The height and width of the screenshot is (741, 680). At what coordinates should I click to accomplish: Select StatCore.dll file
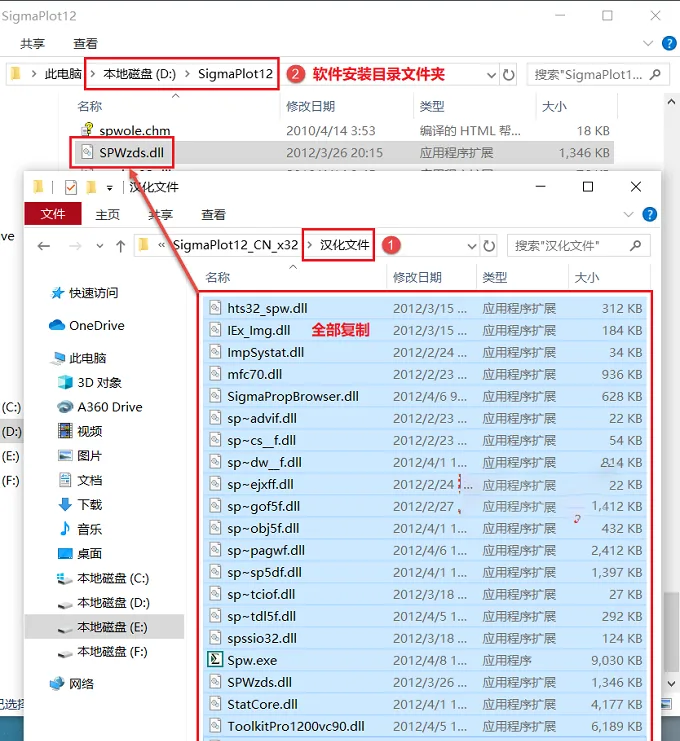pos(425,704)
